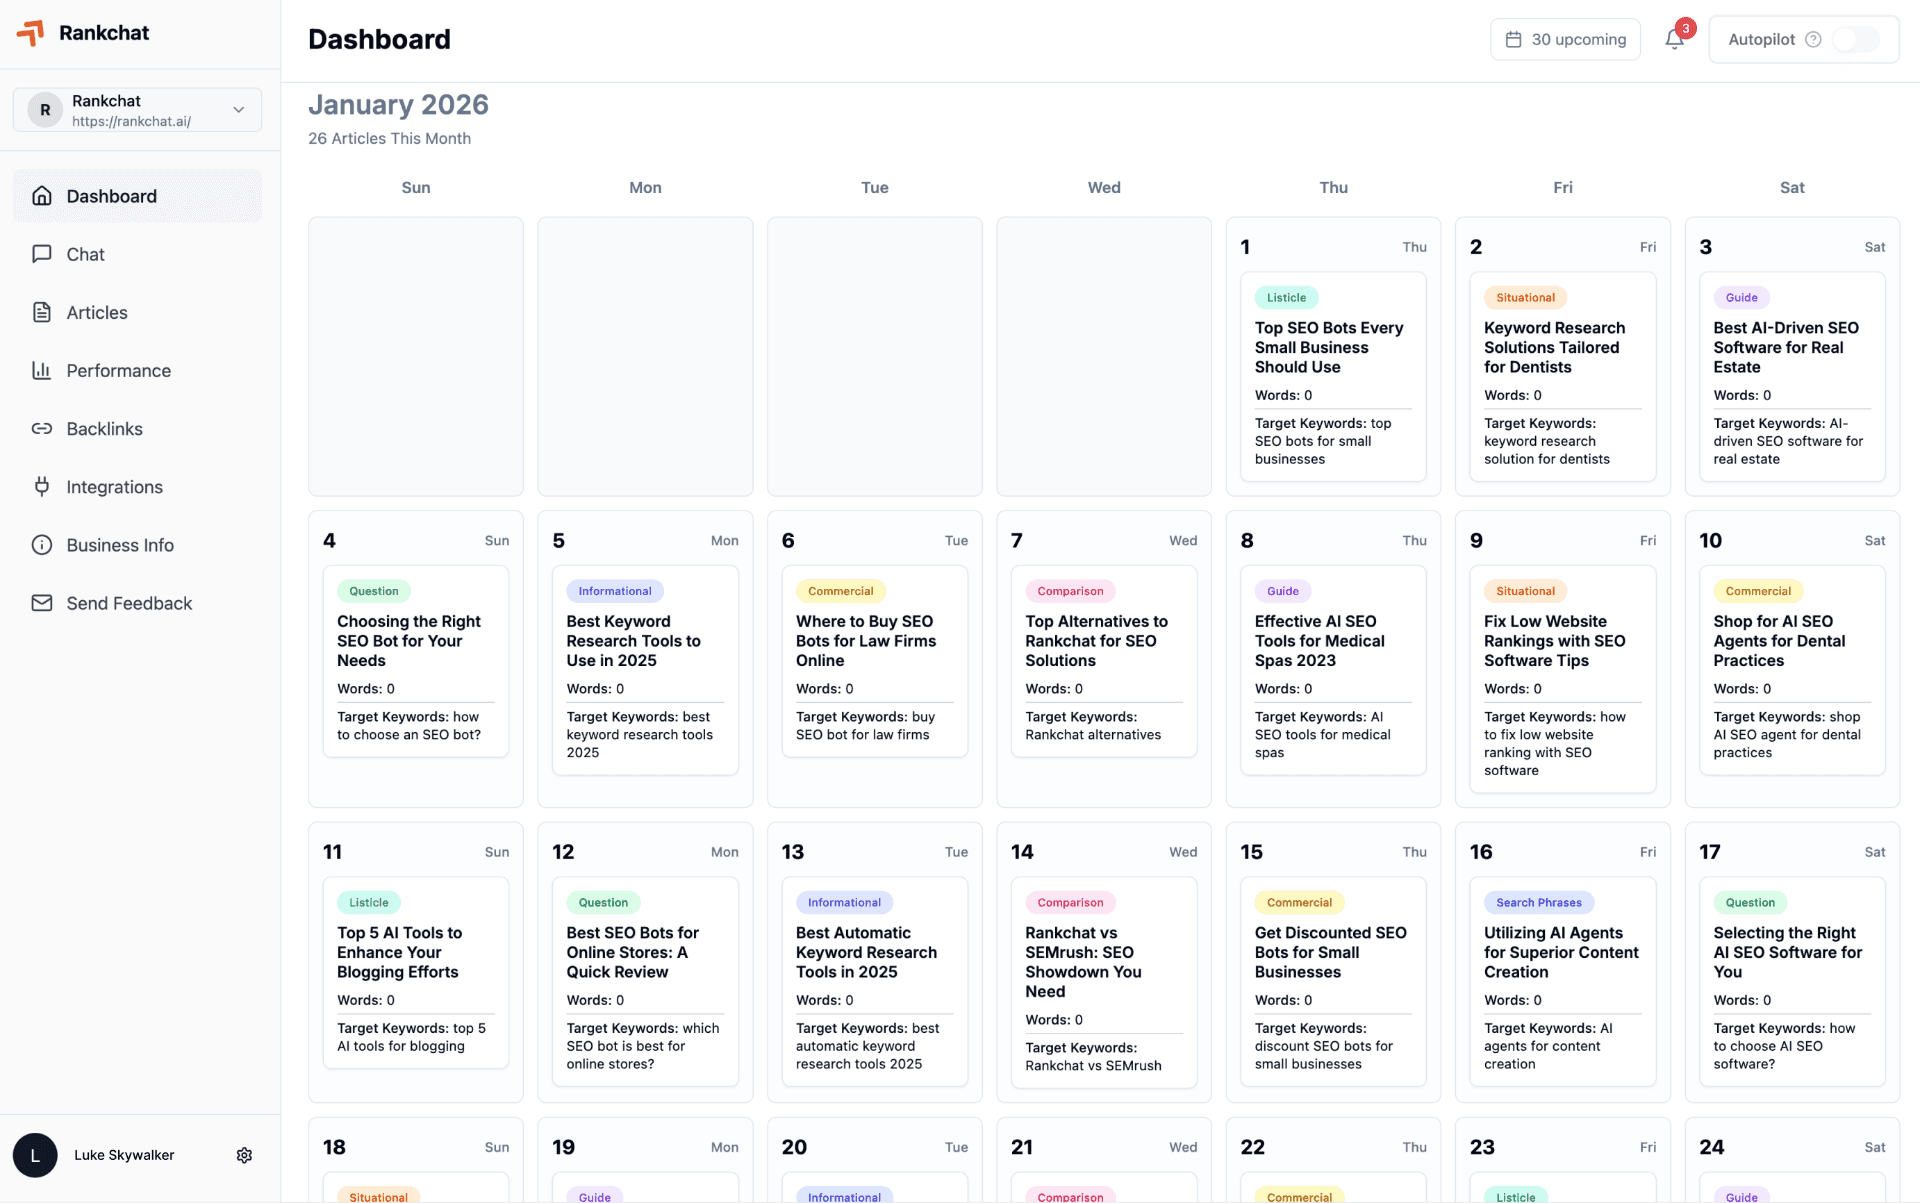Click the 30 upcoming button
The width and height of the screenshot is (1920, 1203).
pyautogui.click(x=1565, y=38)
